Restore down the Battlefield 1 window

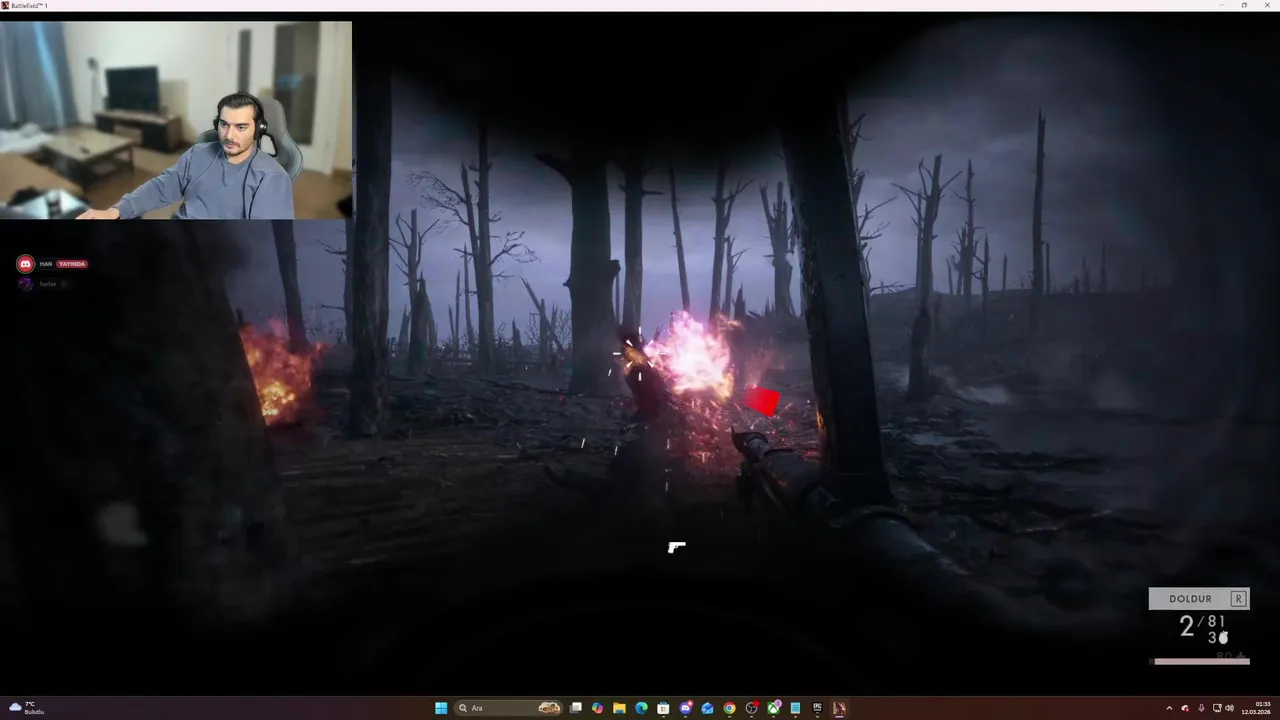(x=1245, y=5)
